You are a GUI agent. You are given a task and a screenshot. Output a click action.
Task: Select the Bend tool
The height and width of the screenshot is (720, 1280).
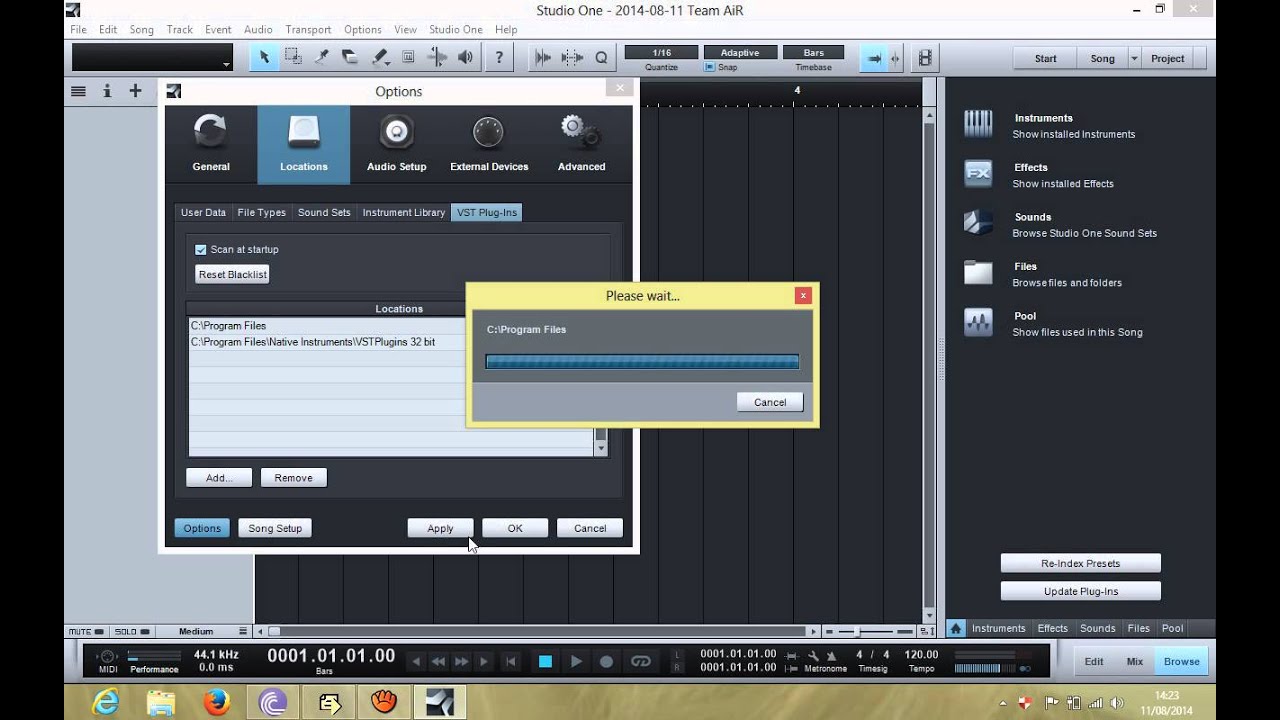click(437, 57)
